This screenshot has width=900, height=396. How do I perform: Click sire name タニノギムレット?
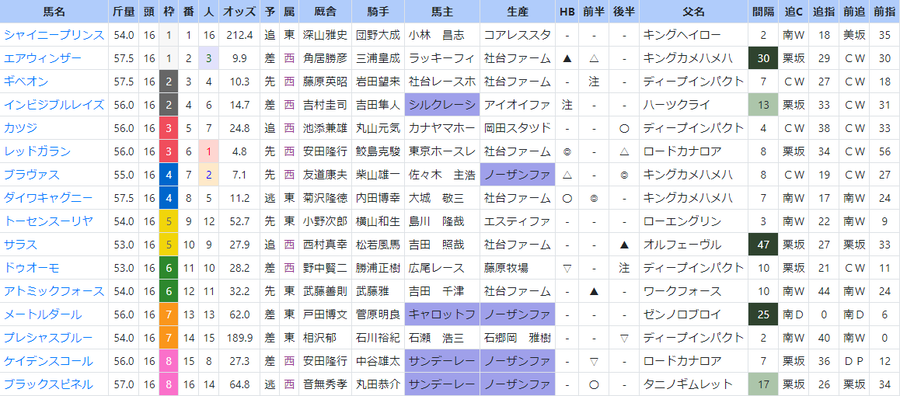[688, 384]
